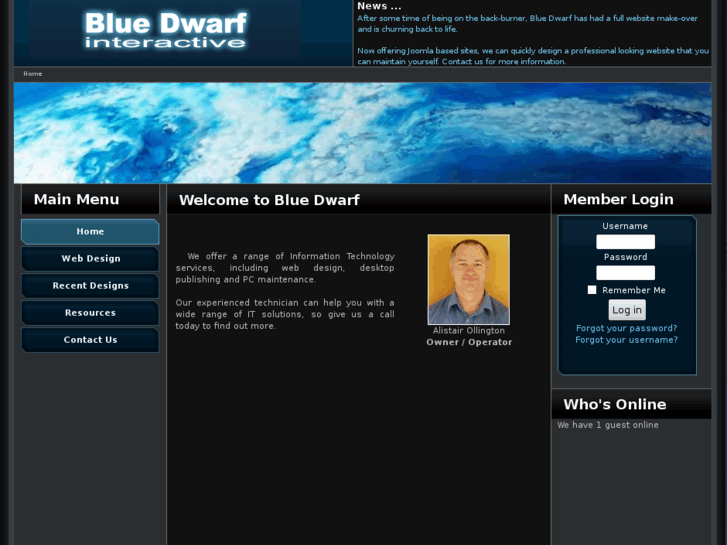The image size is (727, 545).
Task: Click the Welcome to Blue Dwarf heading
Action: coord(269,200)
